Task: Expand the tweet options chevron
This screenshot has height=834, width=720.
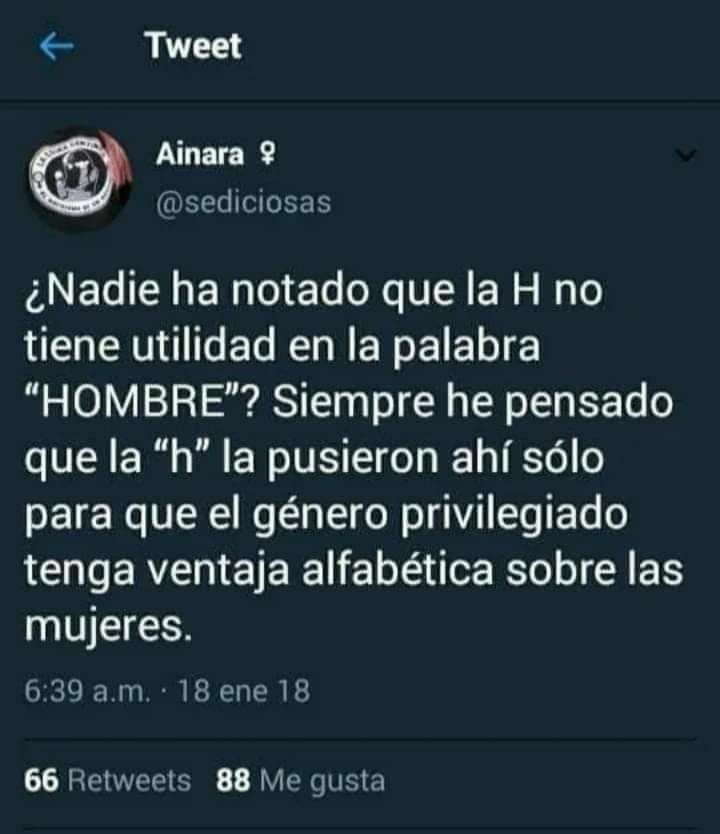Action: (x=684, y=155)
